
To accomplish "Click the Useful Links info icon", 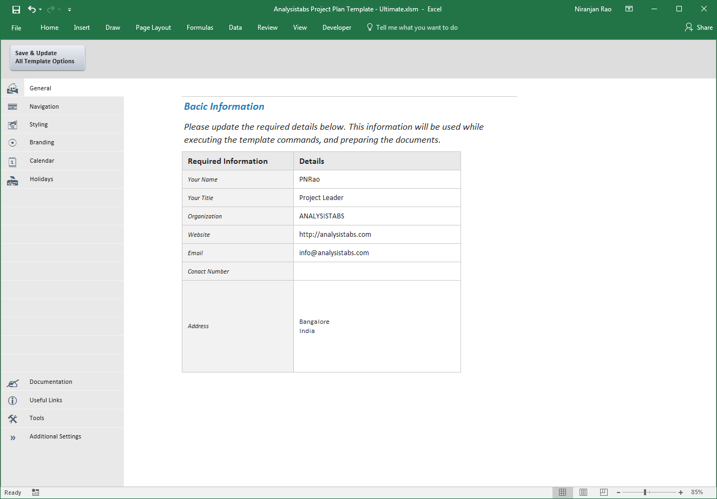I will 12,400.
